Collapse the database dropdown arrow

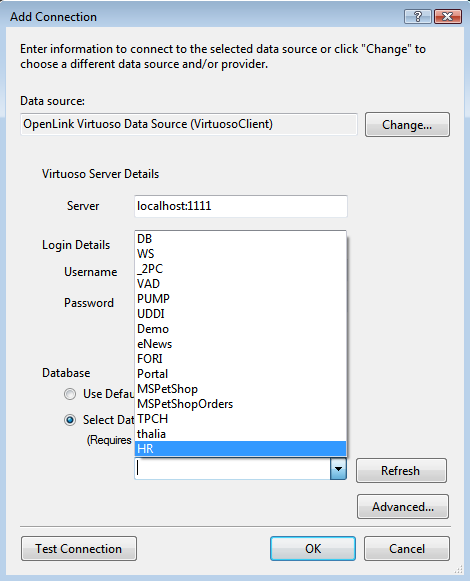coord(338,469)
